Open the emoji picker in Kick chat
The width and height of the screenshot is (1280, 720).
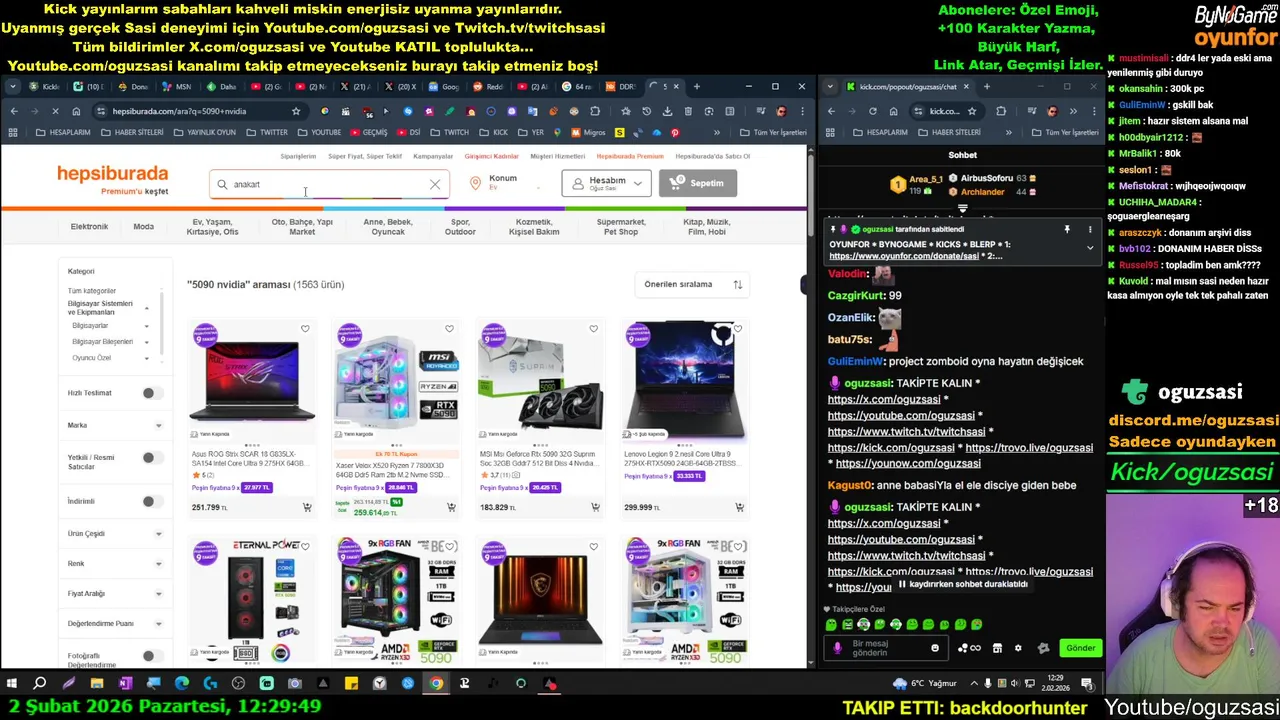pos(935,648)
